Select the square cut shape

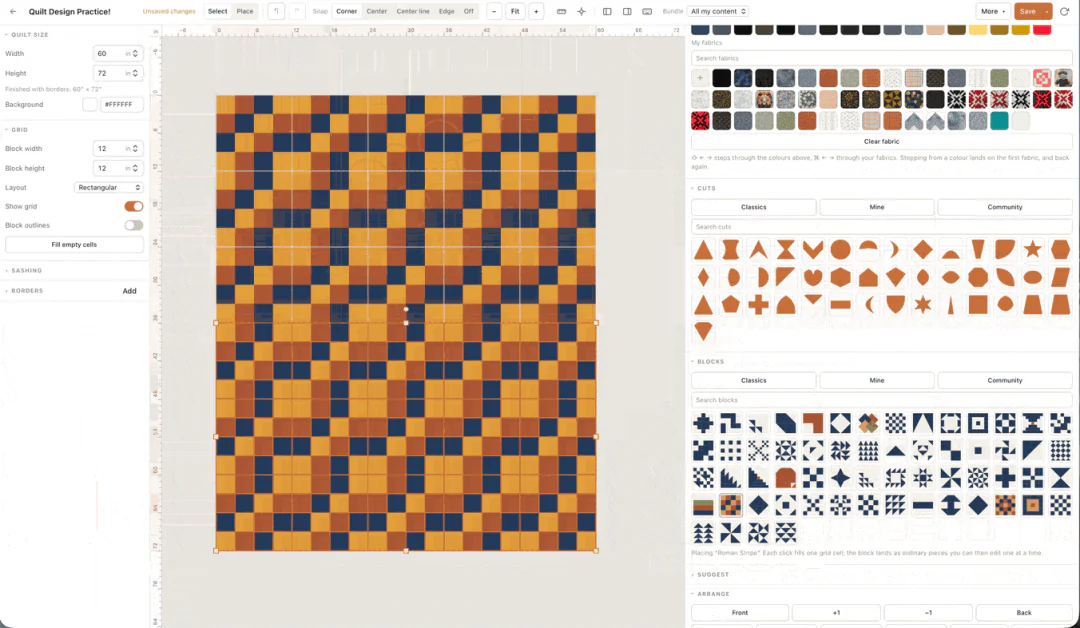977,304
